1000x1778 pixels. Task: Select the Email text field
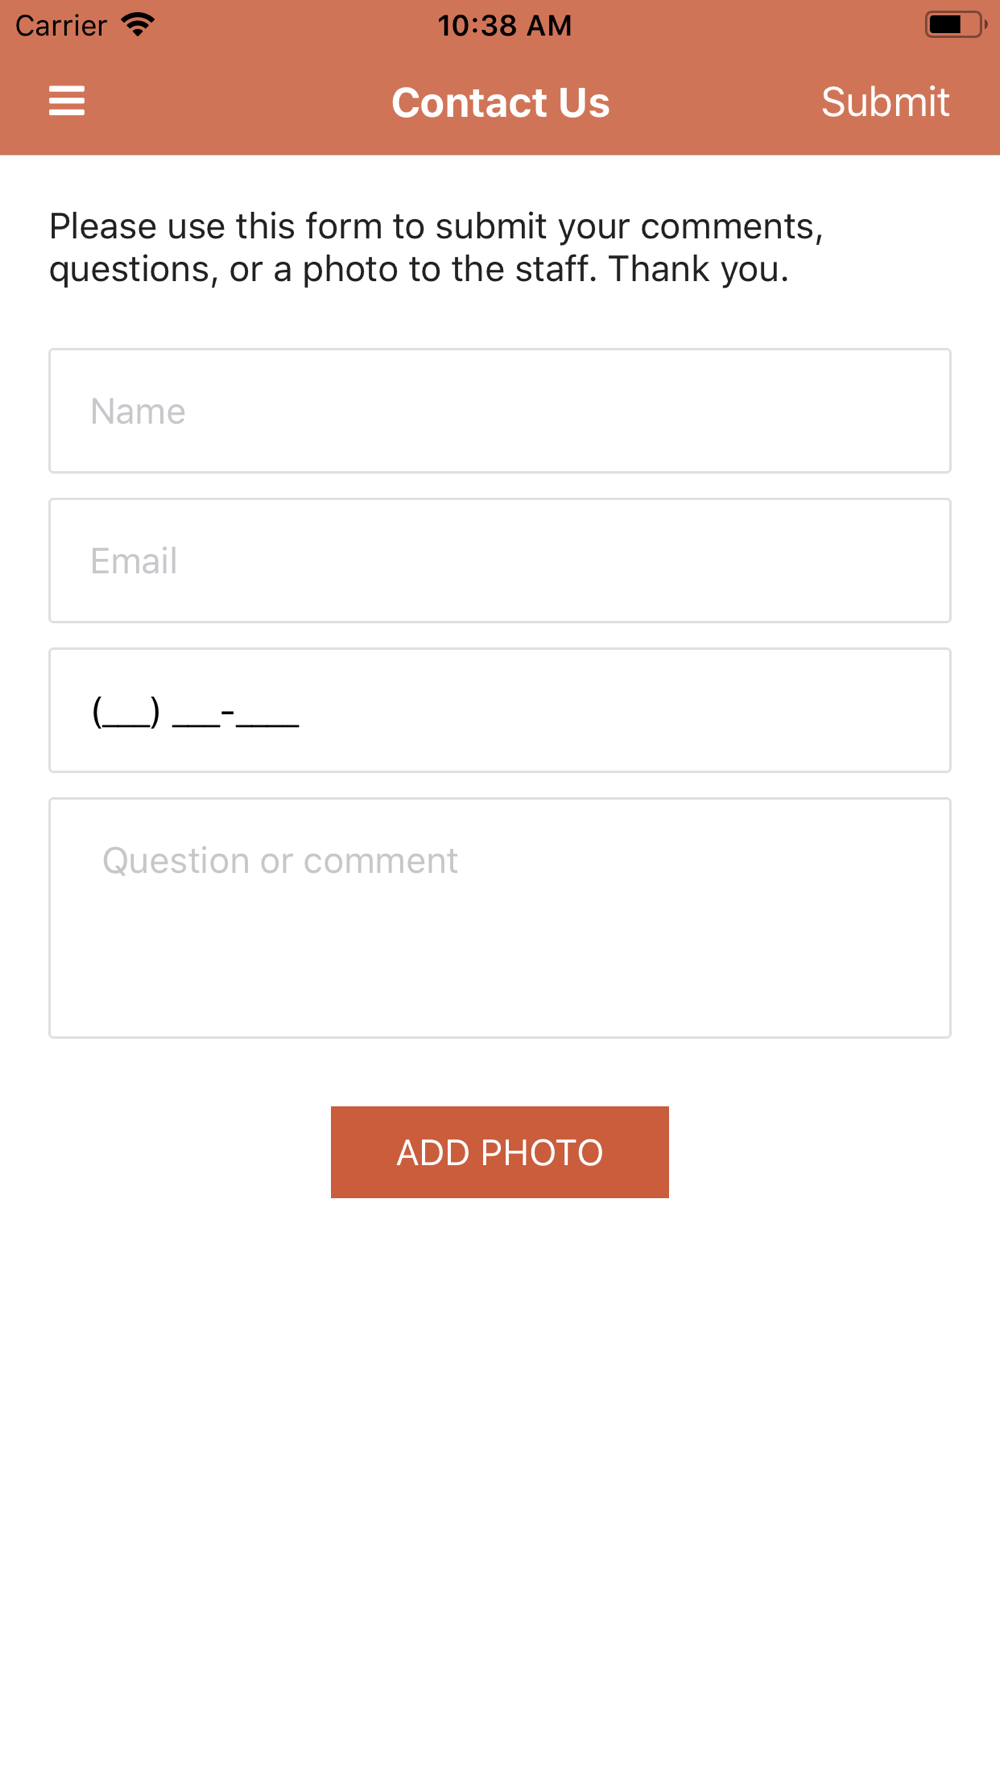coord(500,561)
